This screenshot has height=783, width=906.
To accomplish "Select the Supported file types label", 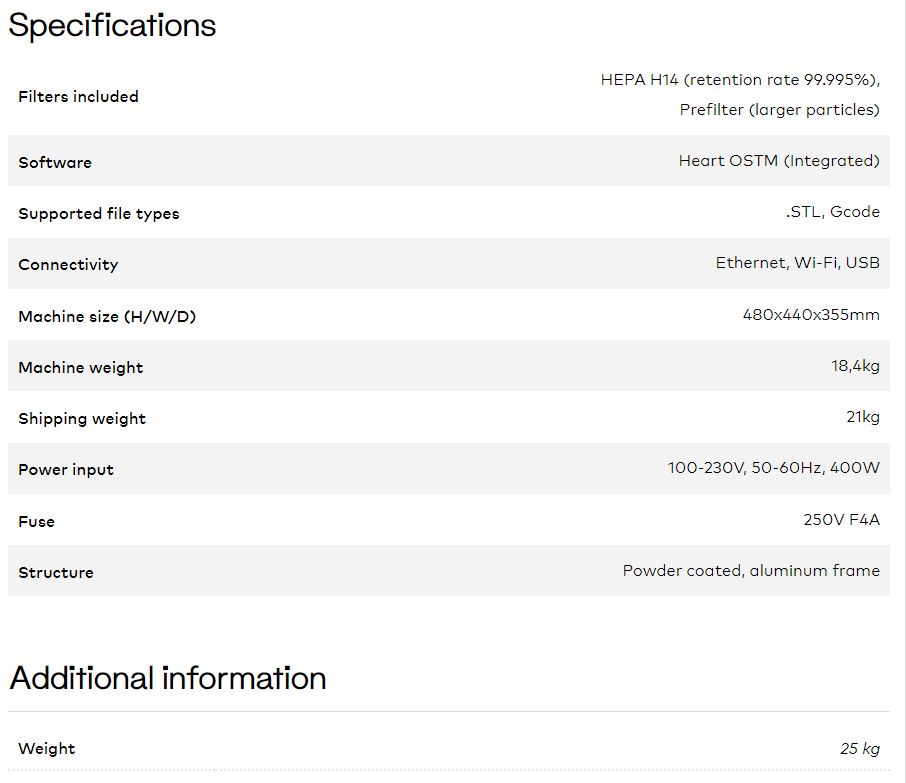I will [x=99, y=214].
